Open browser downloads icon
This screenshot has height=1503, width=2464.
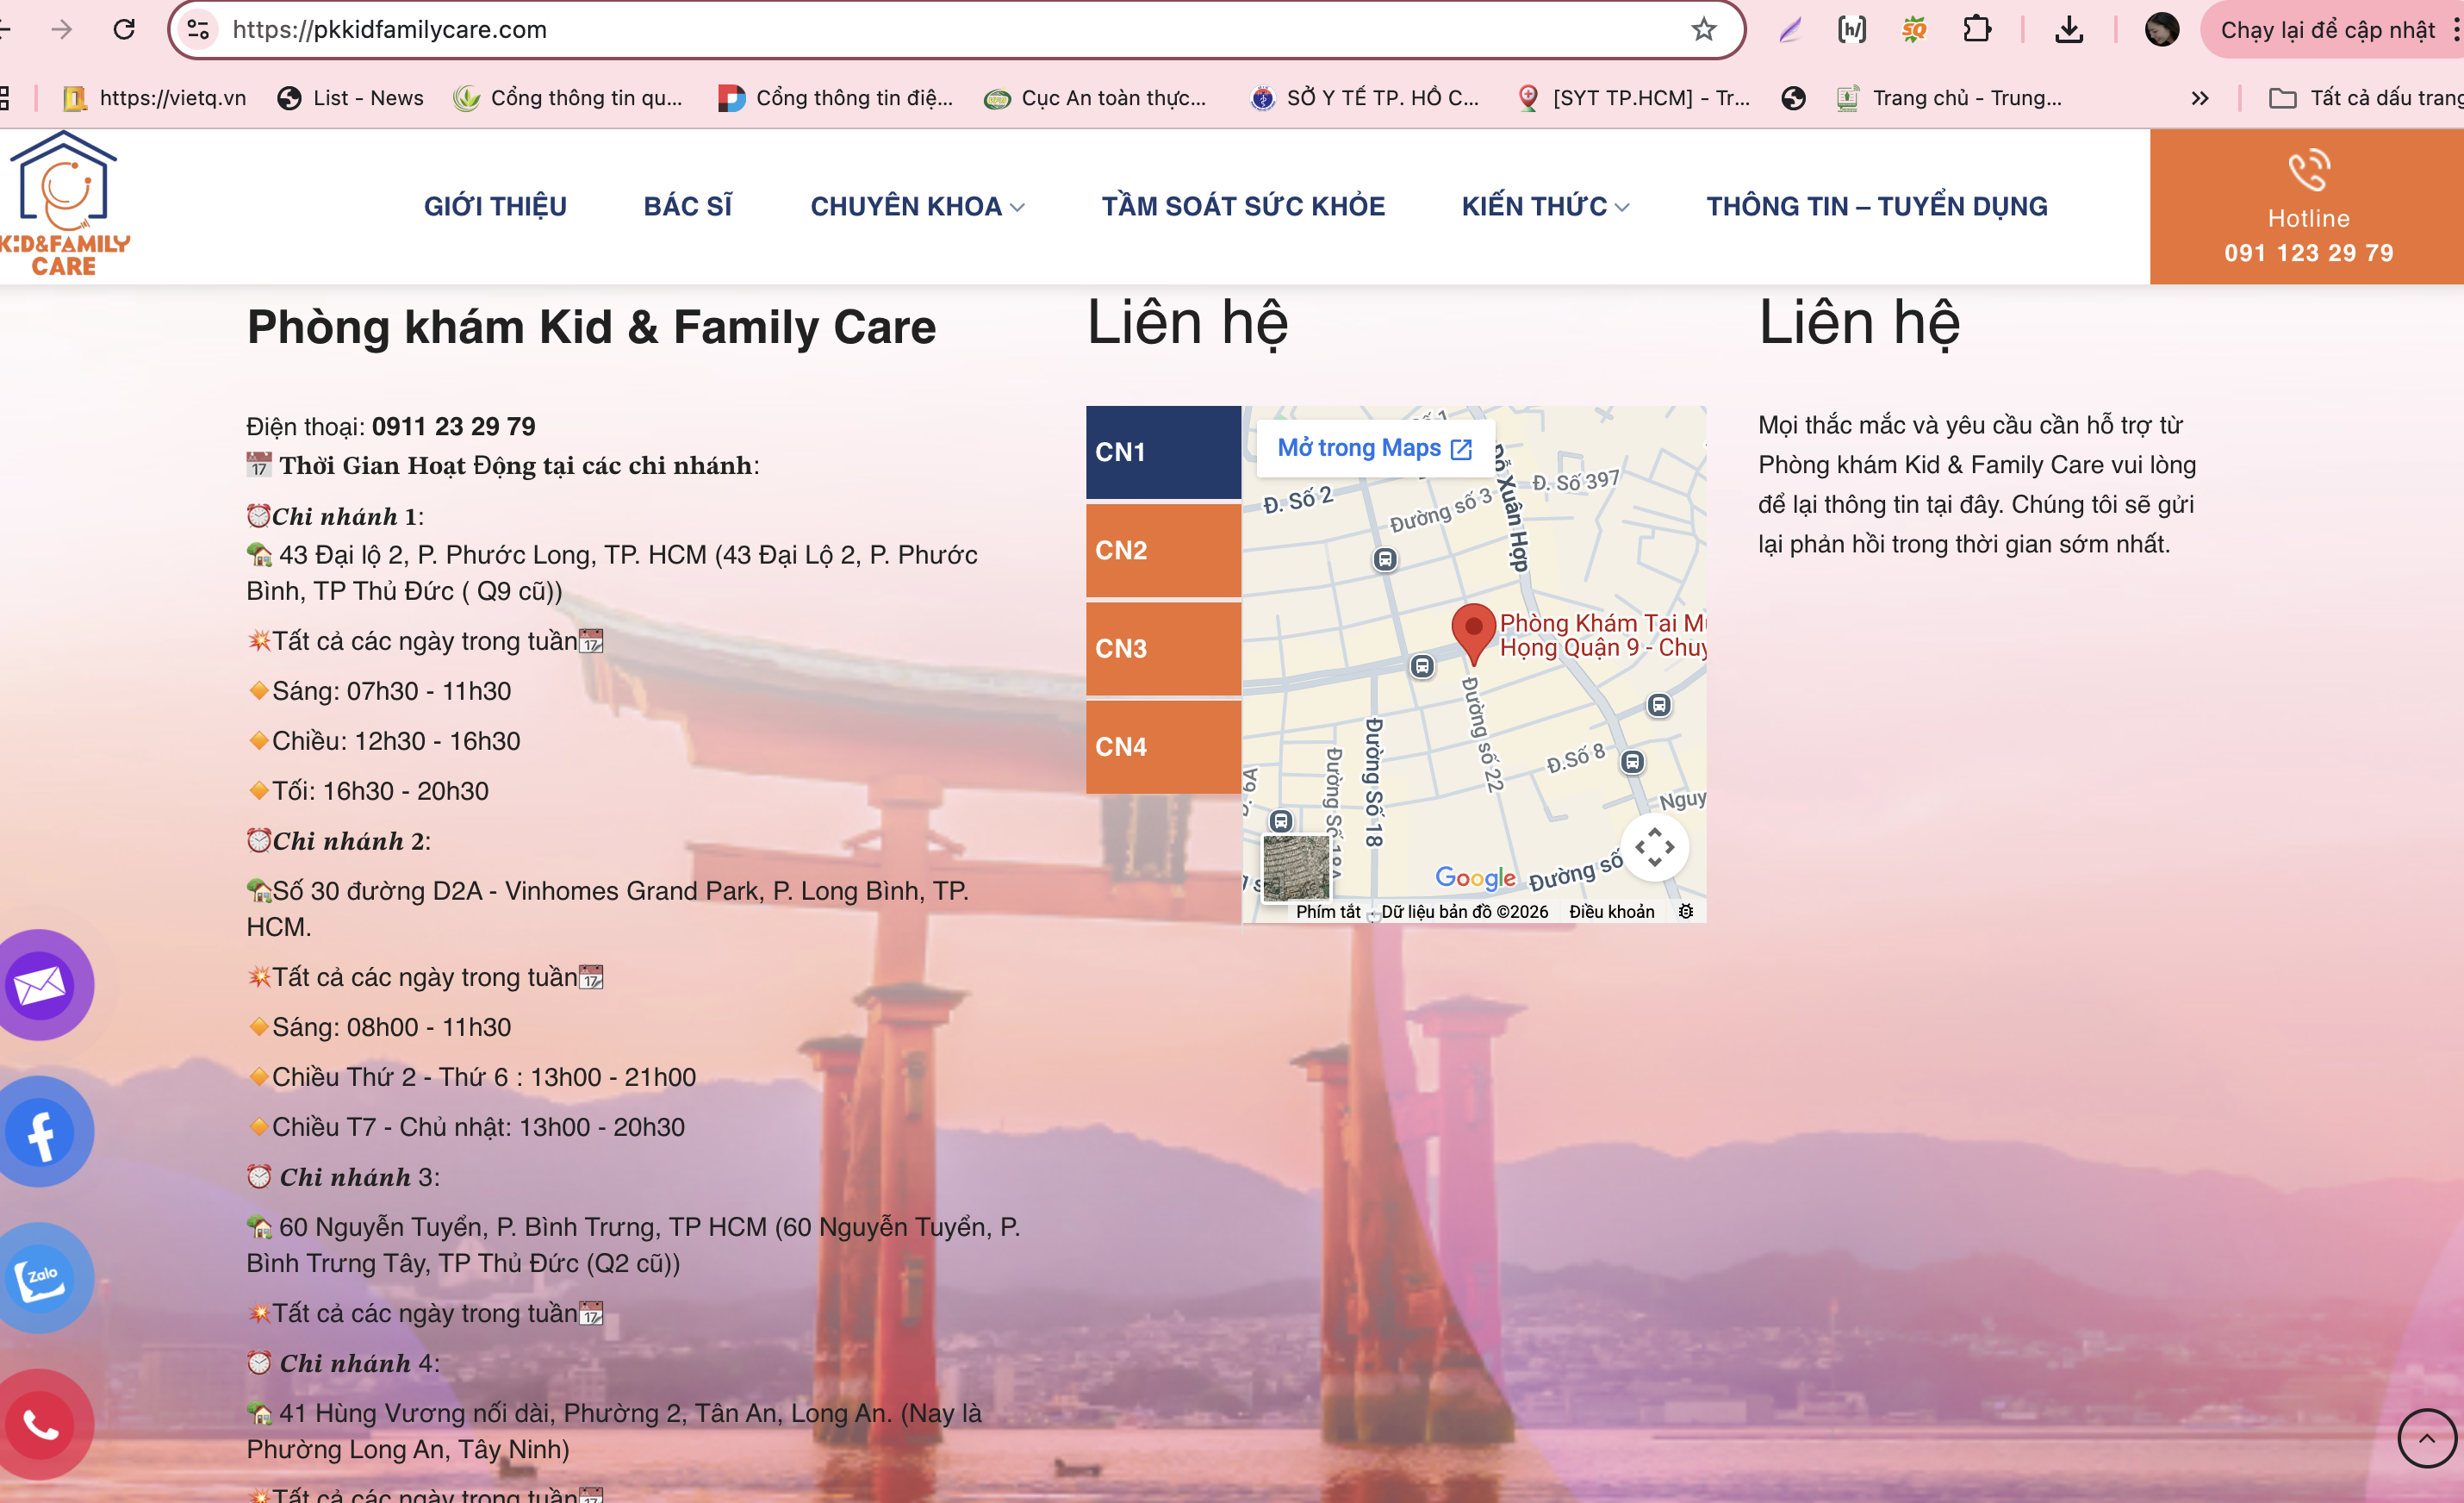click(2069, 30)
